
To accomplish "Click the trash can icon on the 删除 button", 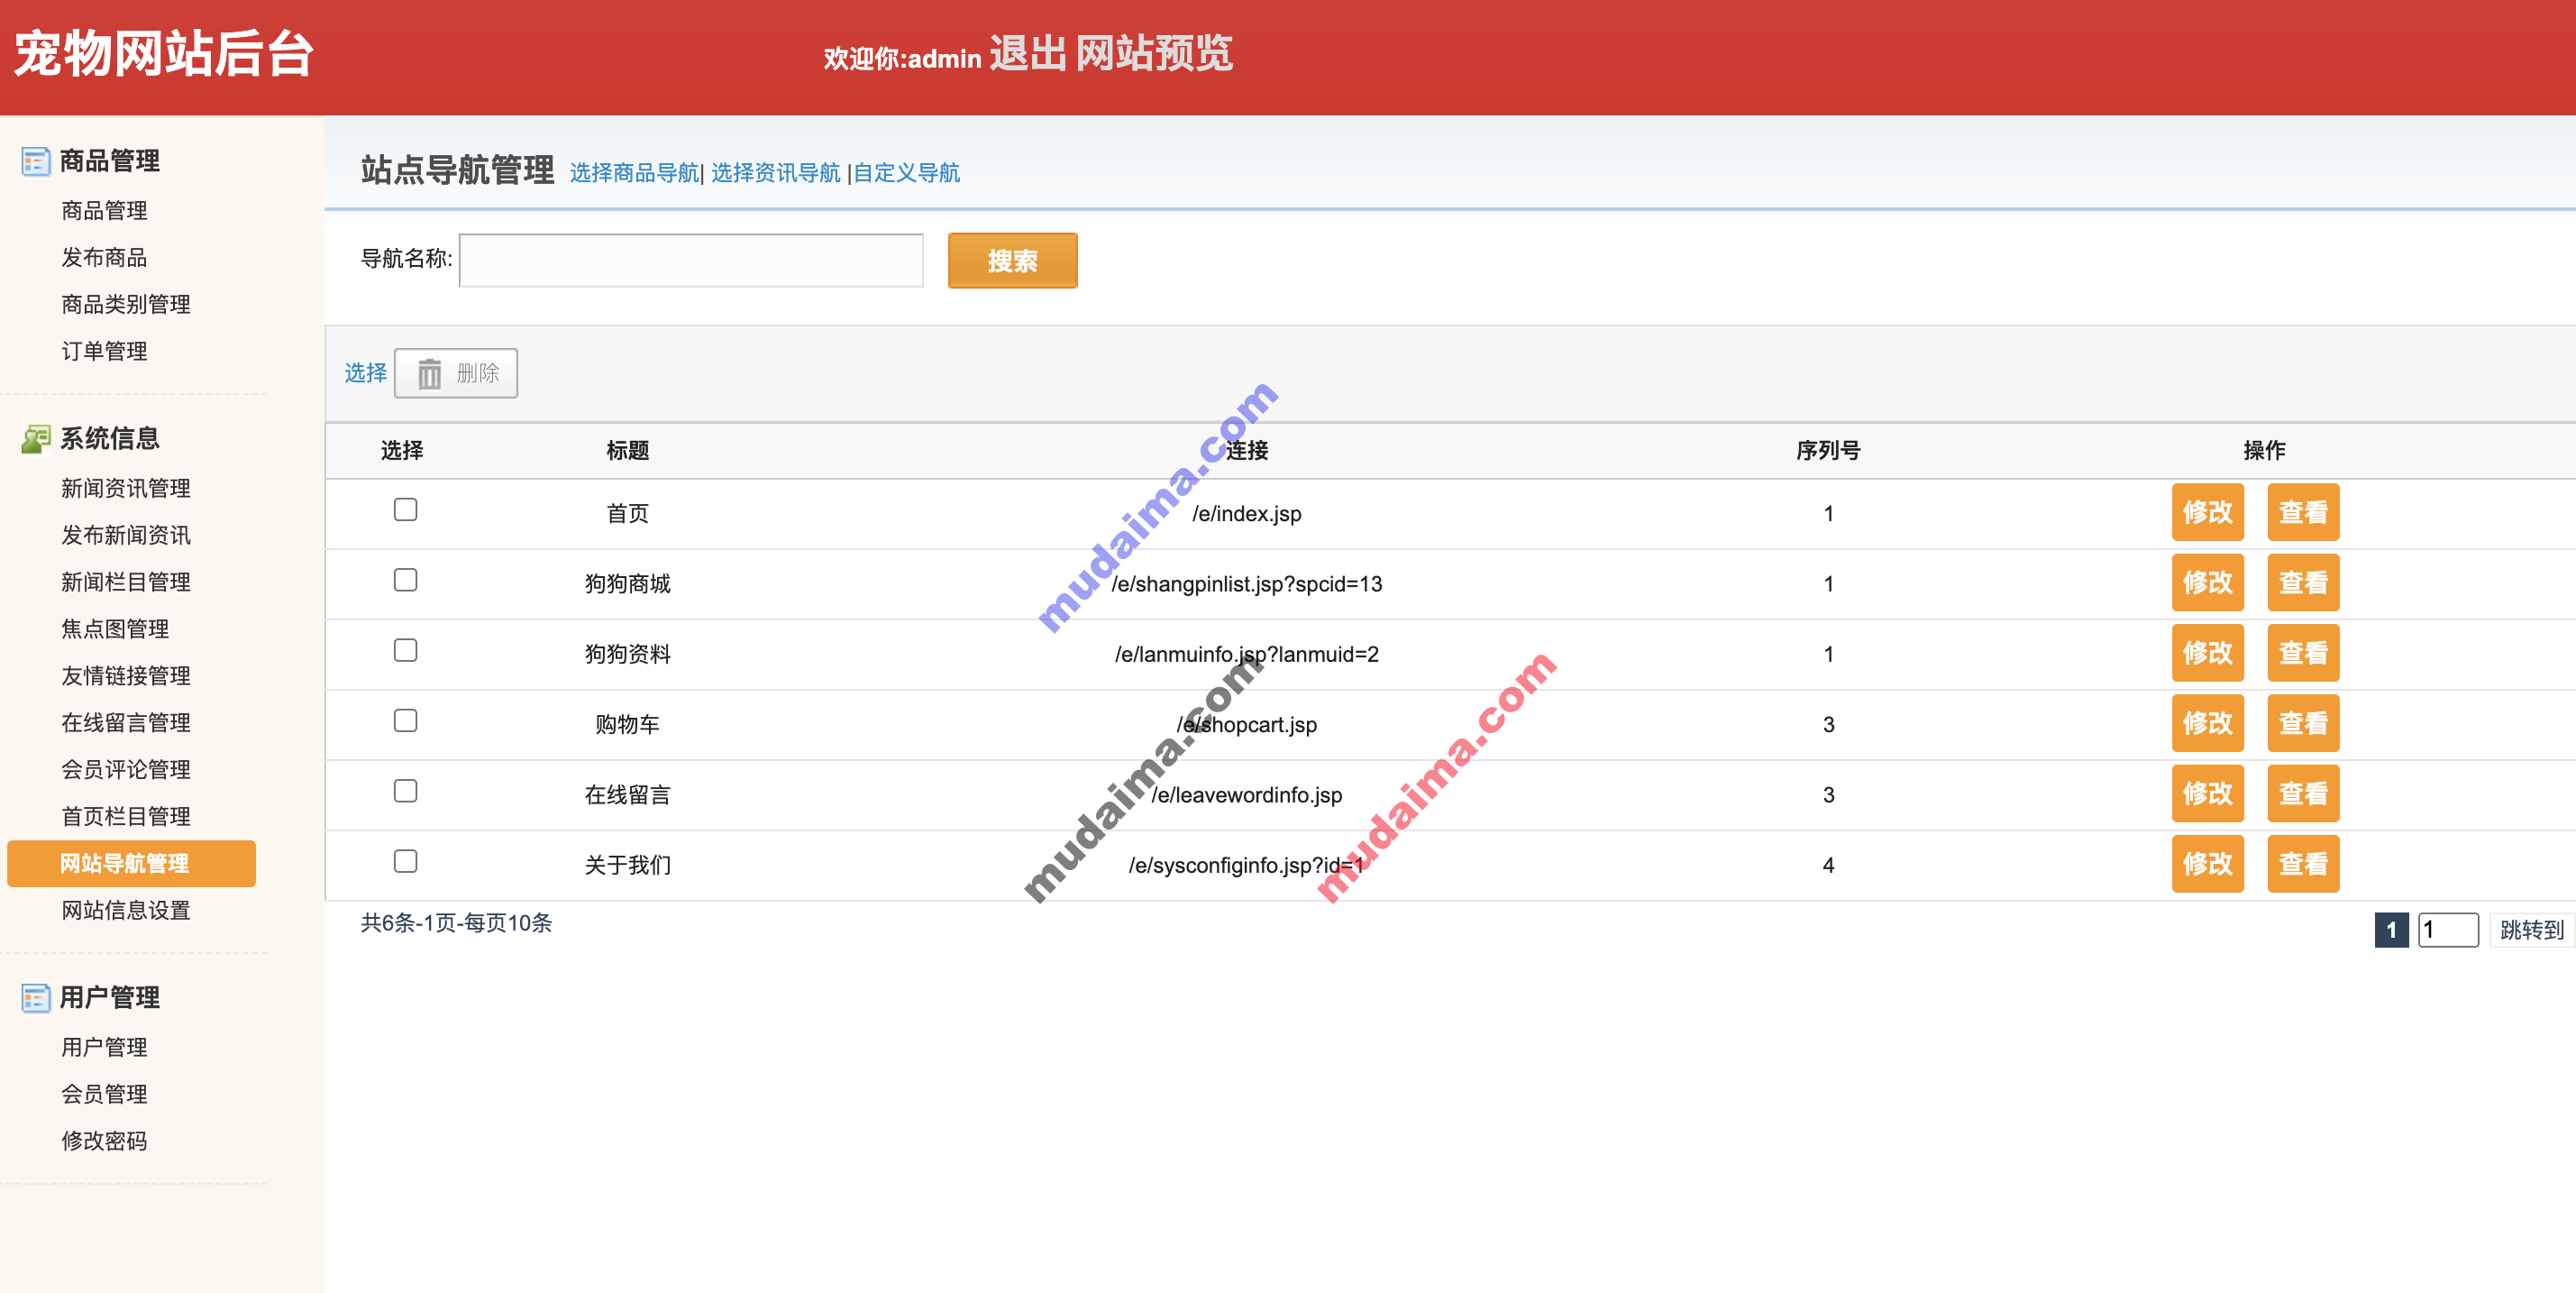I will pyautogui.click(x=429, y=374).
